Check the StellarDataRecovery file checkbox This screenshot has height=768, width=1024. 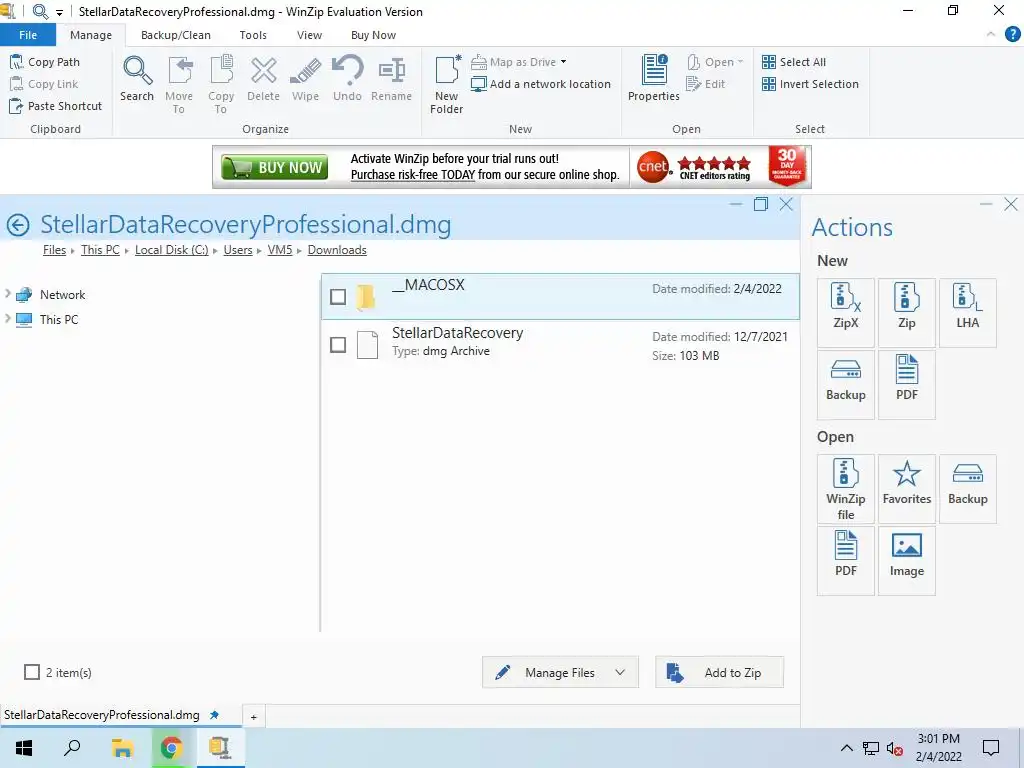point(338,344)
